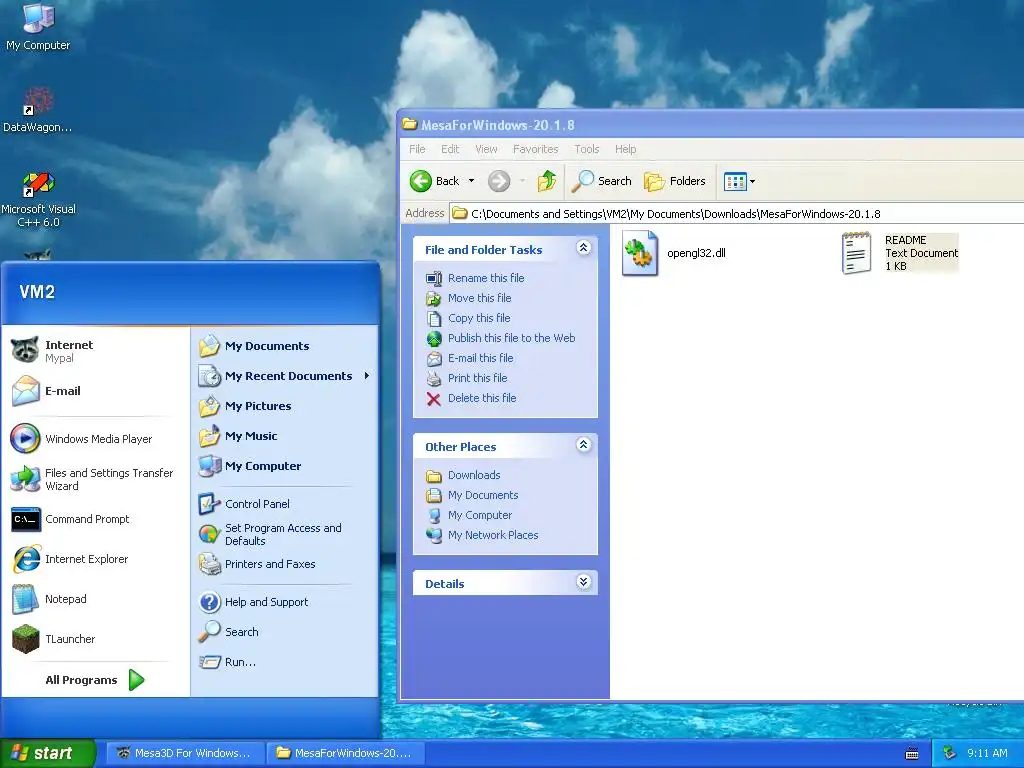This screenshot has height=768, width=1024.
Task: Launch Microsoft Visual C++ 6.0 desktop shortcut
Action: coord(38,199)
